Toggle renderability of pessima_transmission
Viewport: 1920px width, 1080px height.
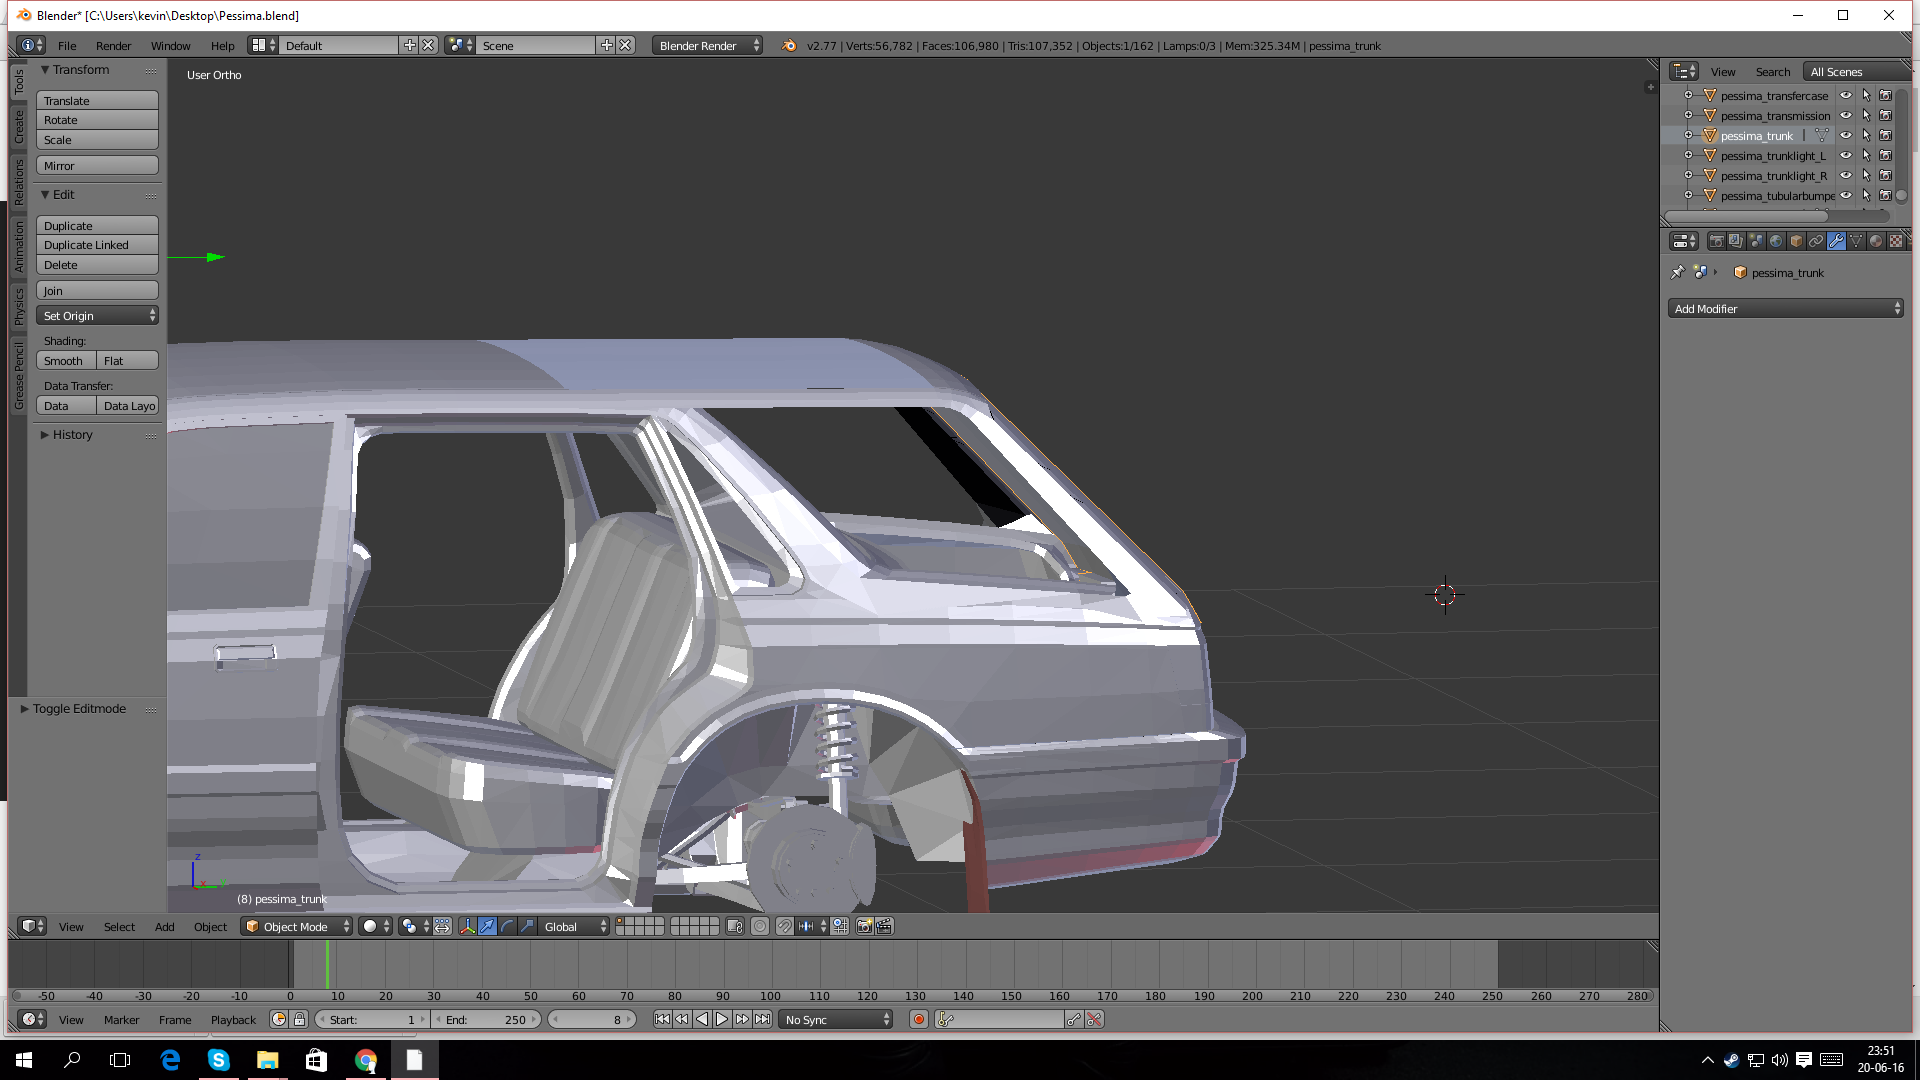coord(1886,116)
